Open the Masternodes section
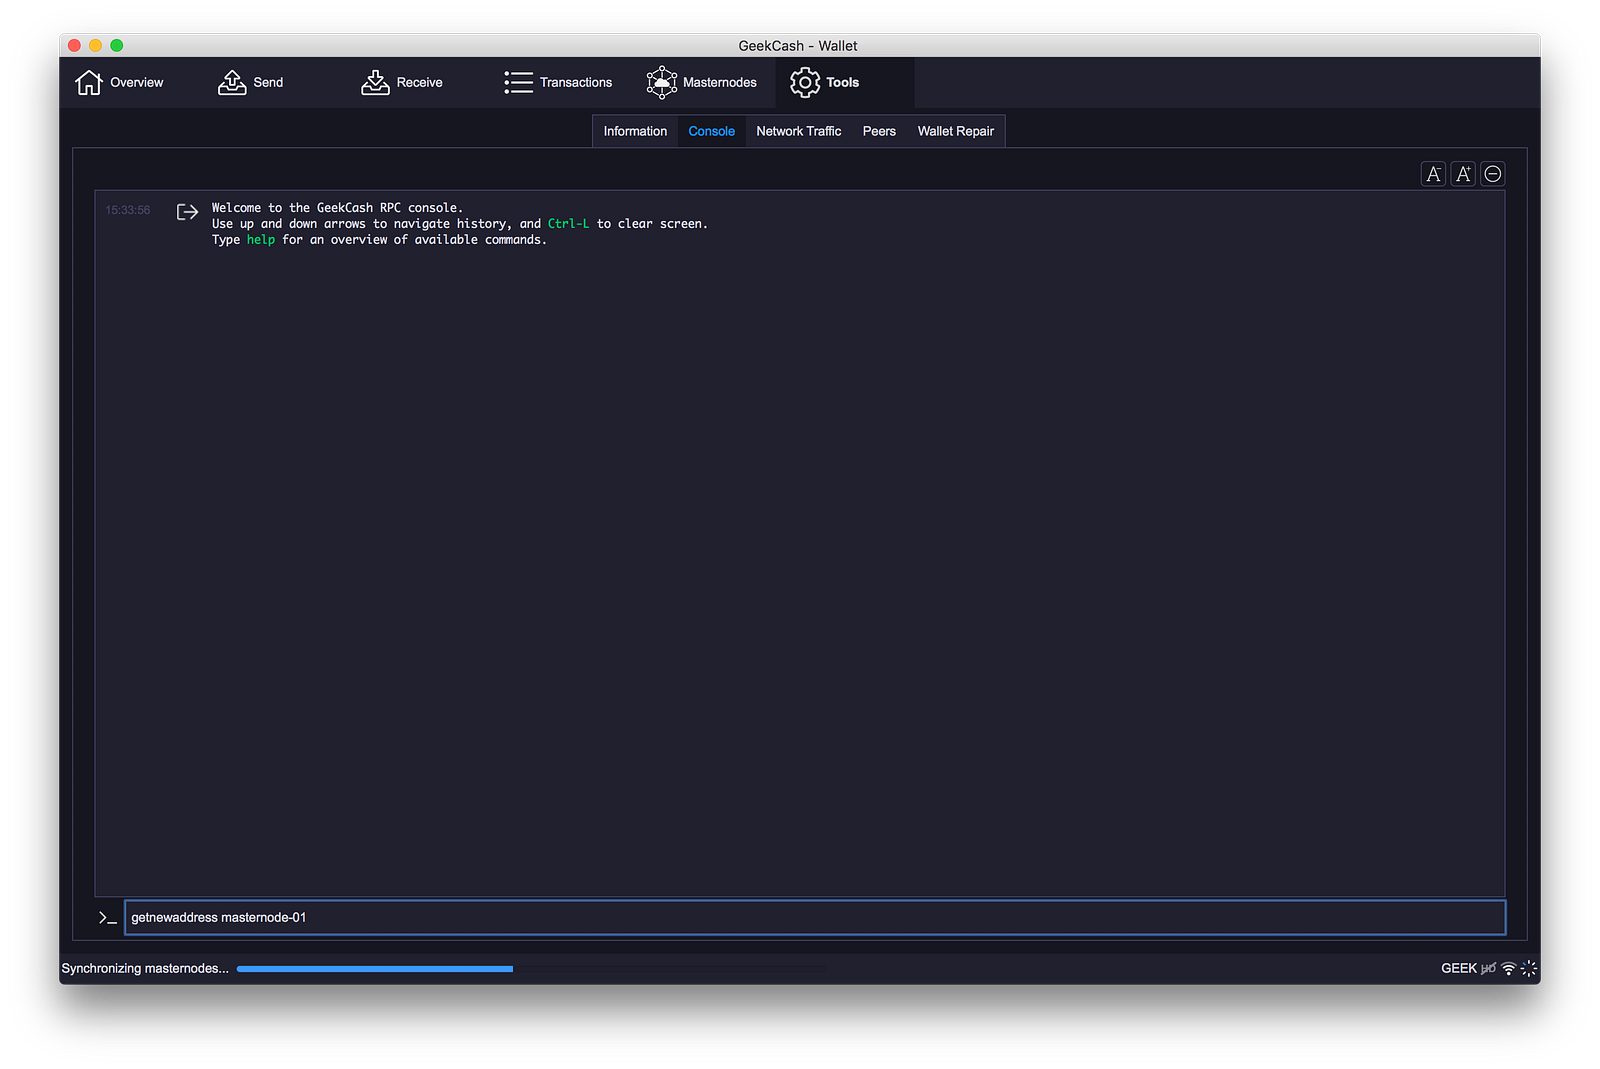This screenshot has width=1600, height=1069. click(702, 82)
